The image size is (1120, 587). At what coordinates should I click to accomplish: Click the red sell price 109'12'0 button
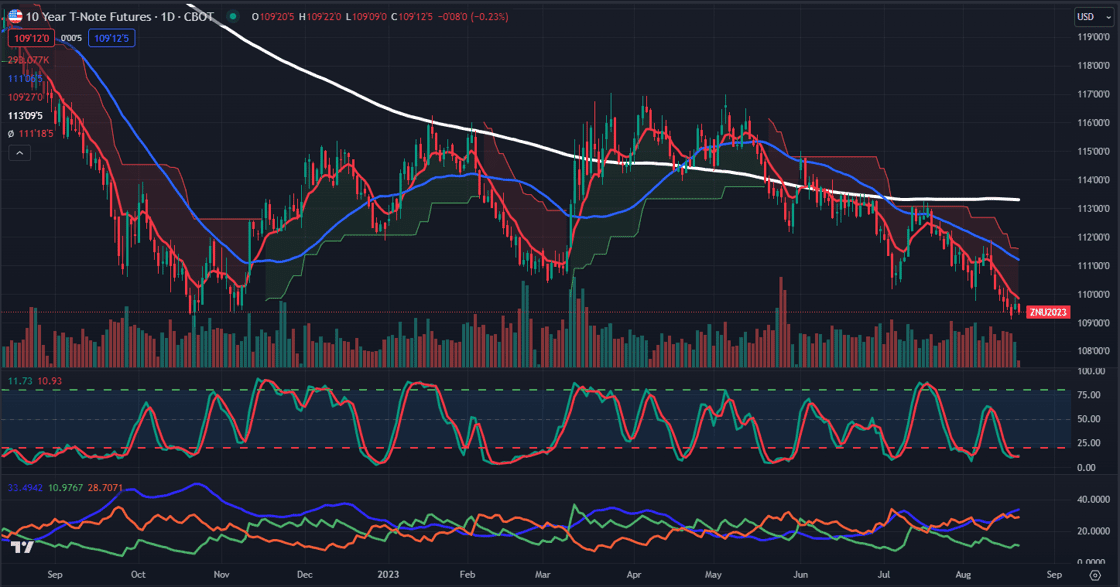[31, 38]
